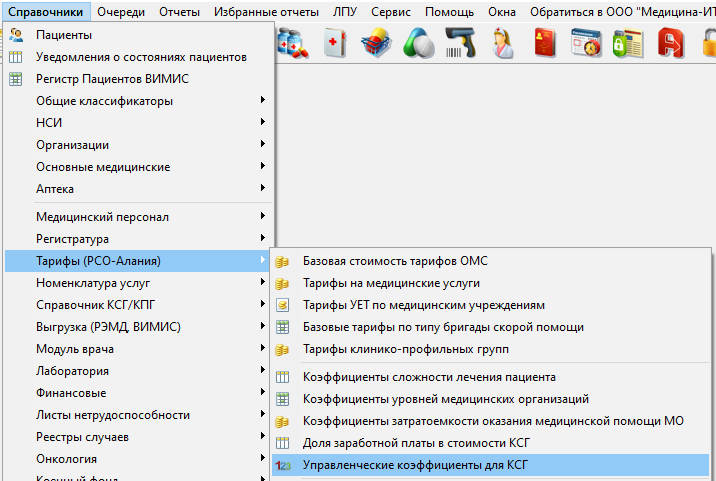Open the medical record book icon
Viewport: 716px width, 481px height.
click(335, 43)
